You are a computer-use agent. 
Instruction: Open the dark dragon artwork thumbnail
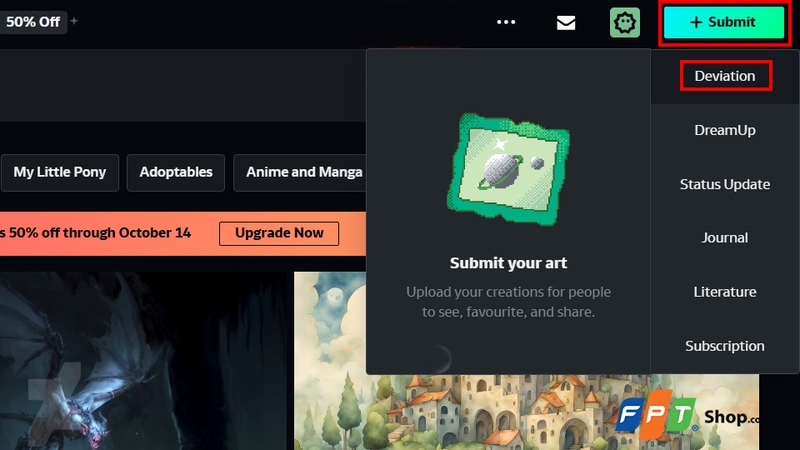click(x=143, y=361)
